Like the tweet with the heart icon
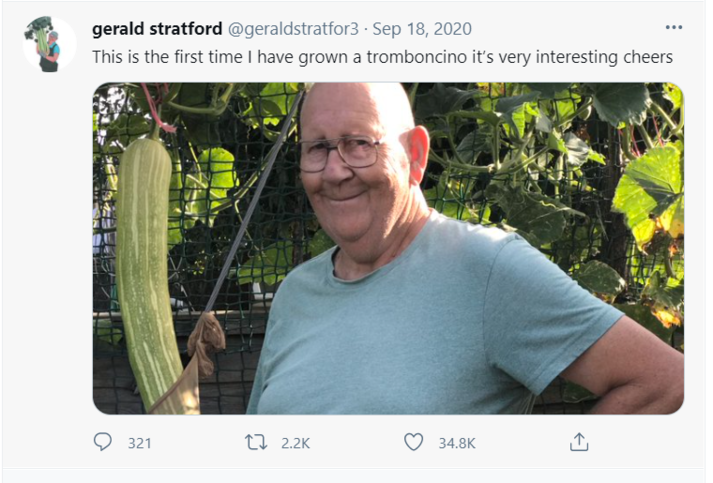 (413, 441)
